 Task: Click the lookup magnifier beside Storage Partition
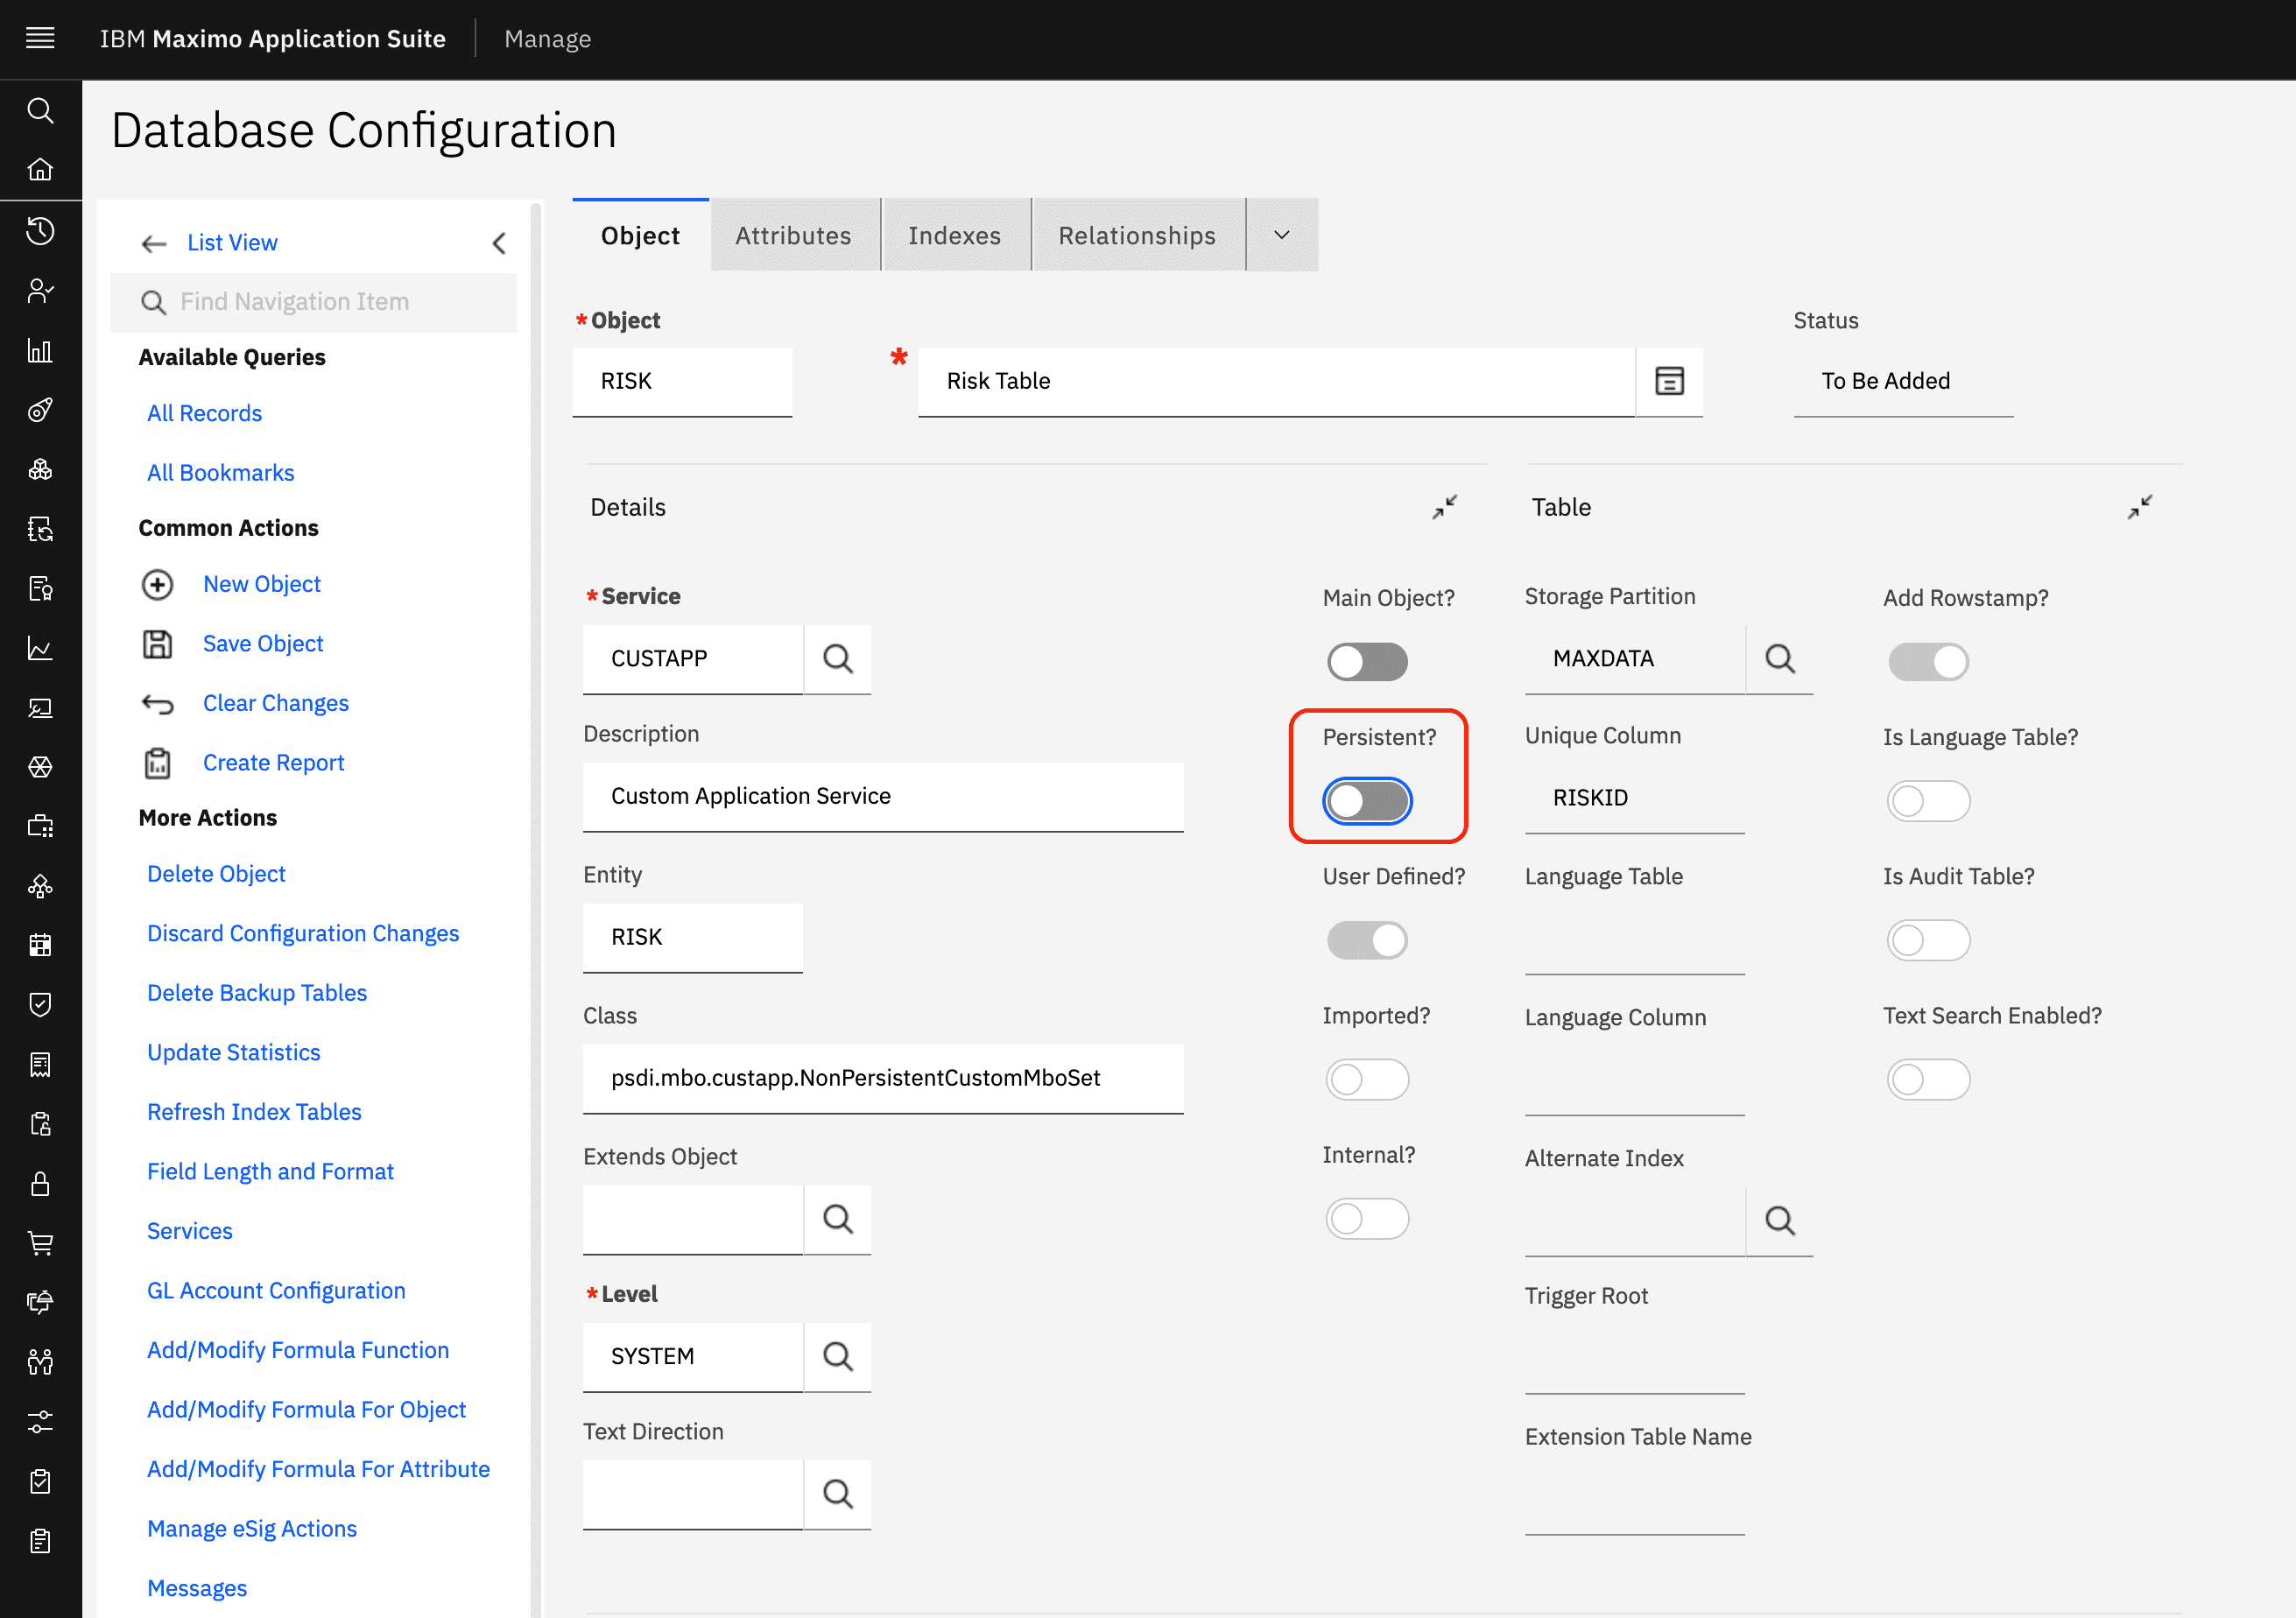coord(1780,659)
